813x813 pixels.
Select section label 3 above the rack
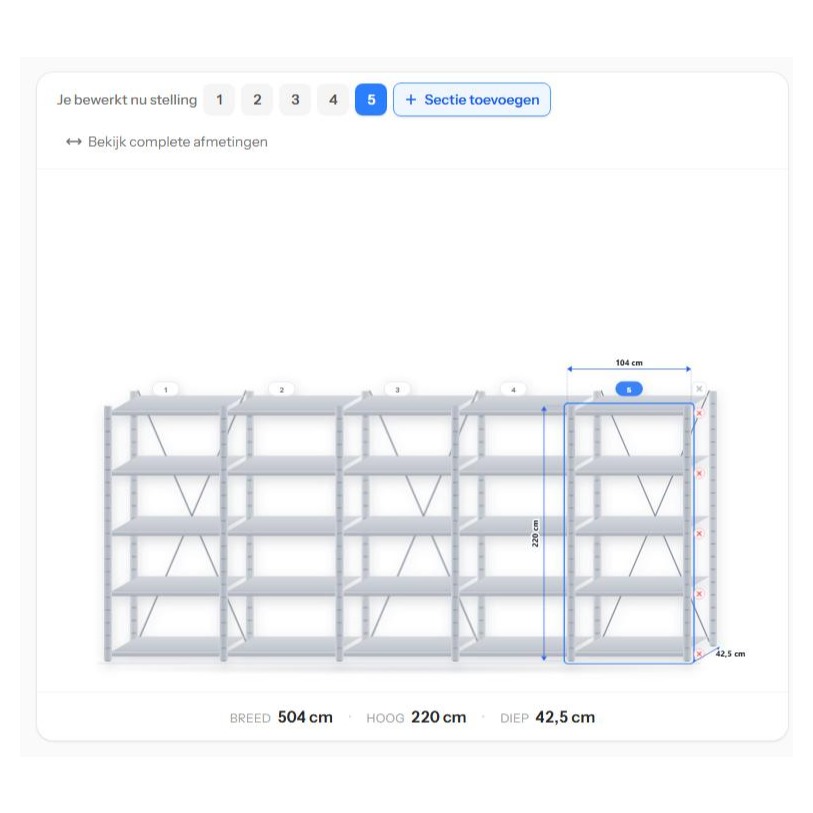coord(398,389)
